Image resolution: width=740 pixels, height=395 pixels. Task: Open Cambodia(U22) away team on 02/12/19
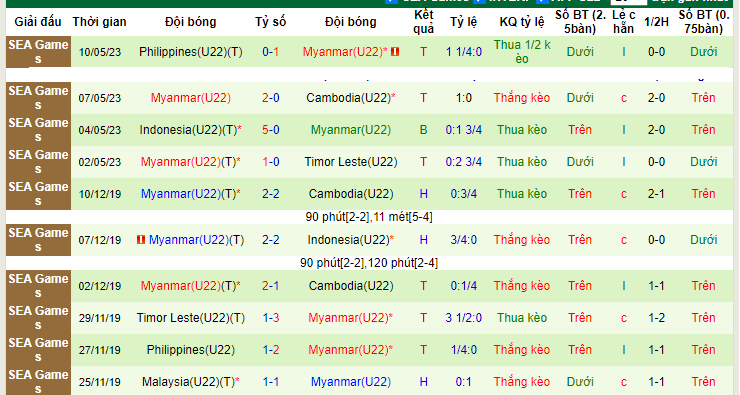[x=351, y=286]
